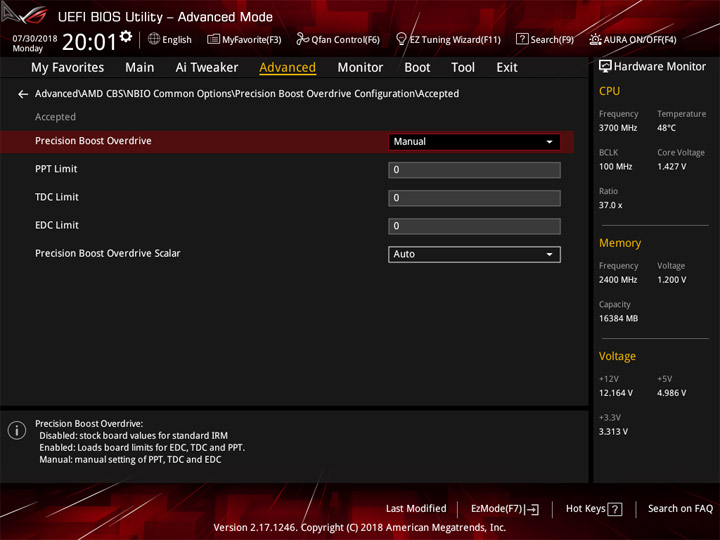This screenshot has width=720, height=540.
Task: Open the Search(F9) label
Action: tap(552, 39)
